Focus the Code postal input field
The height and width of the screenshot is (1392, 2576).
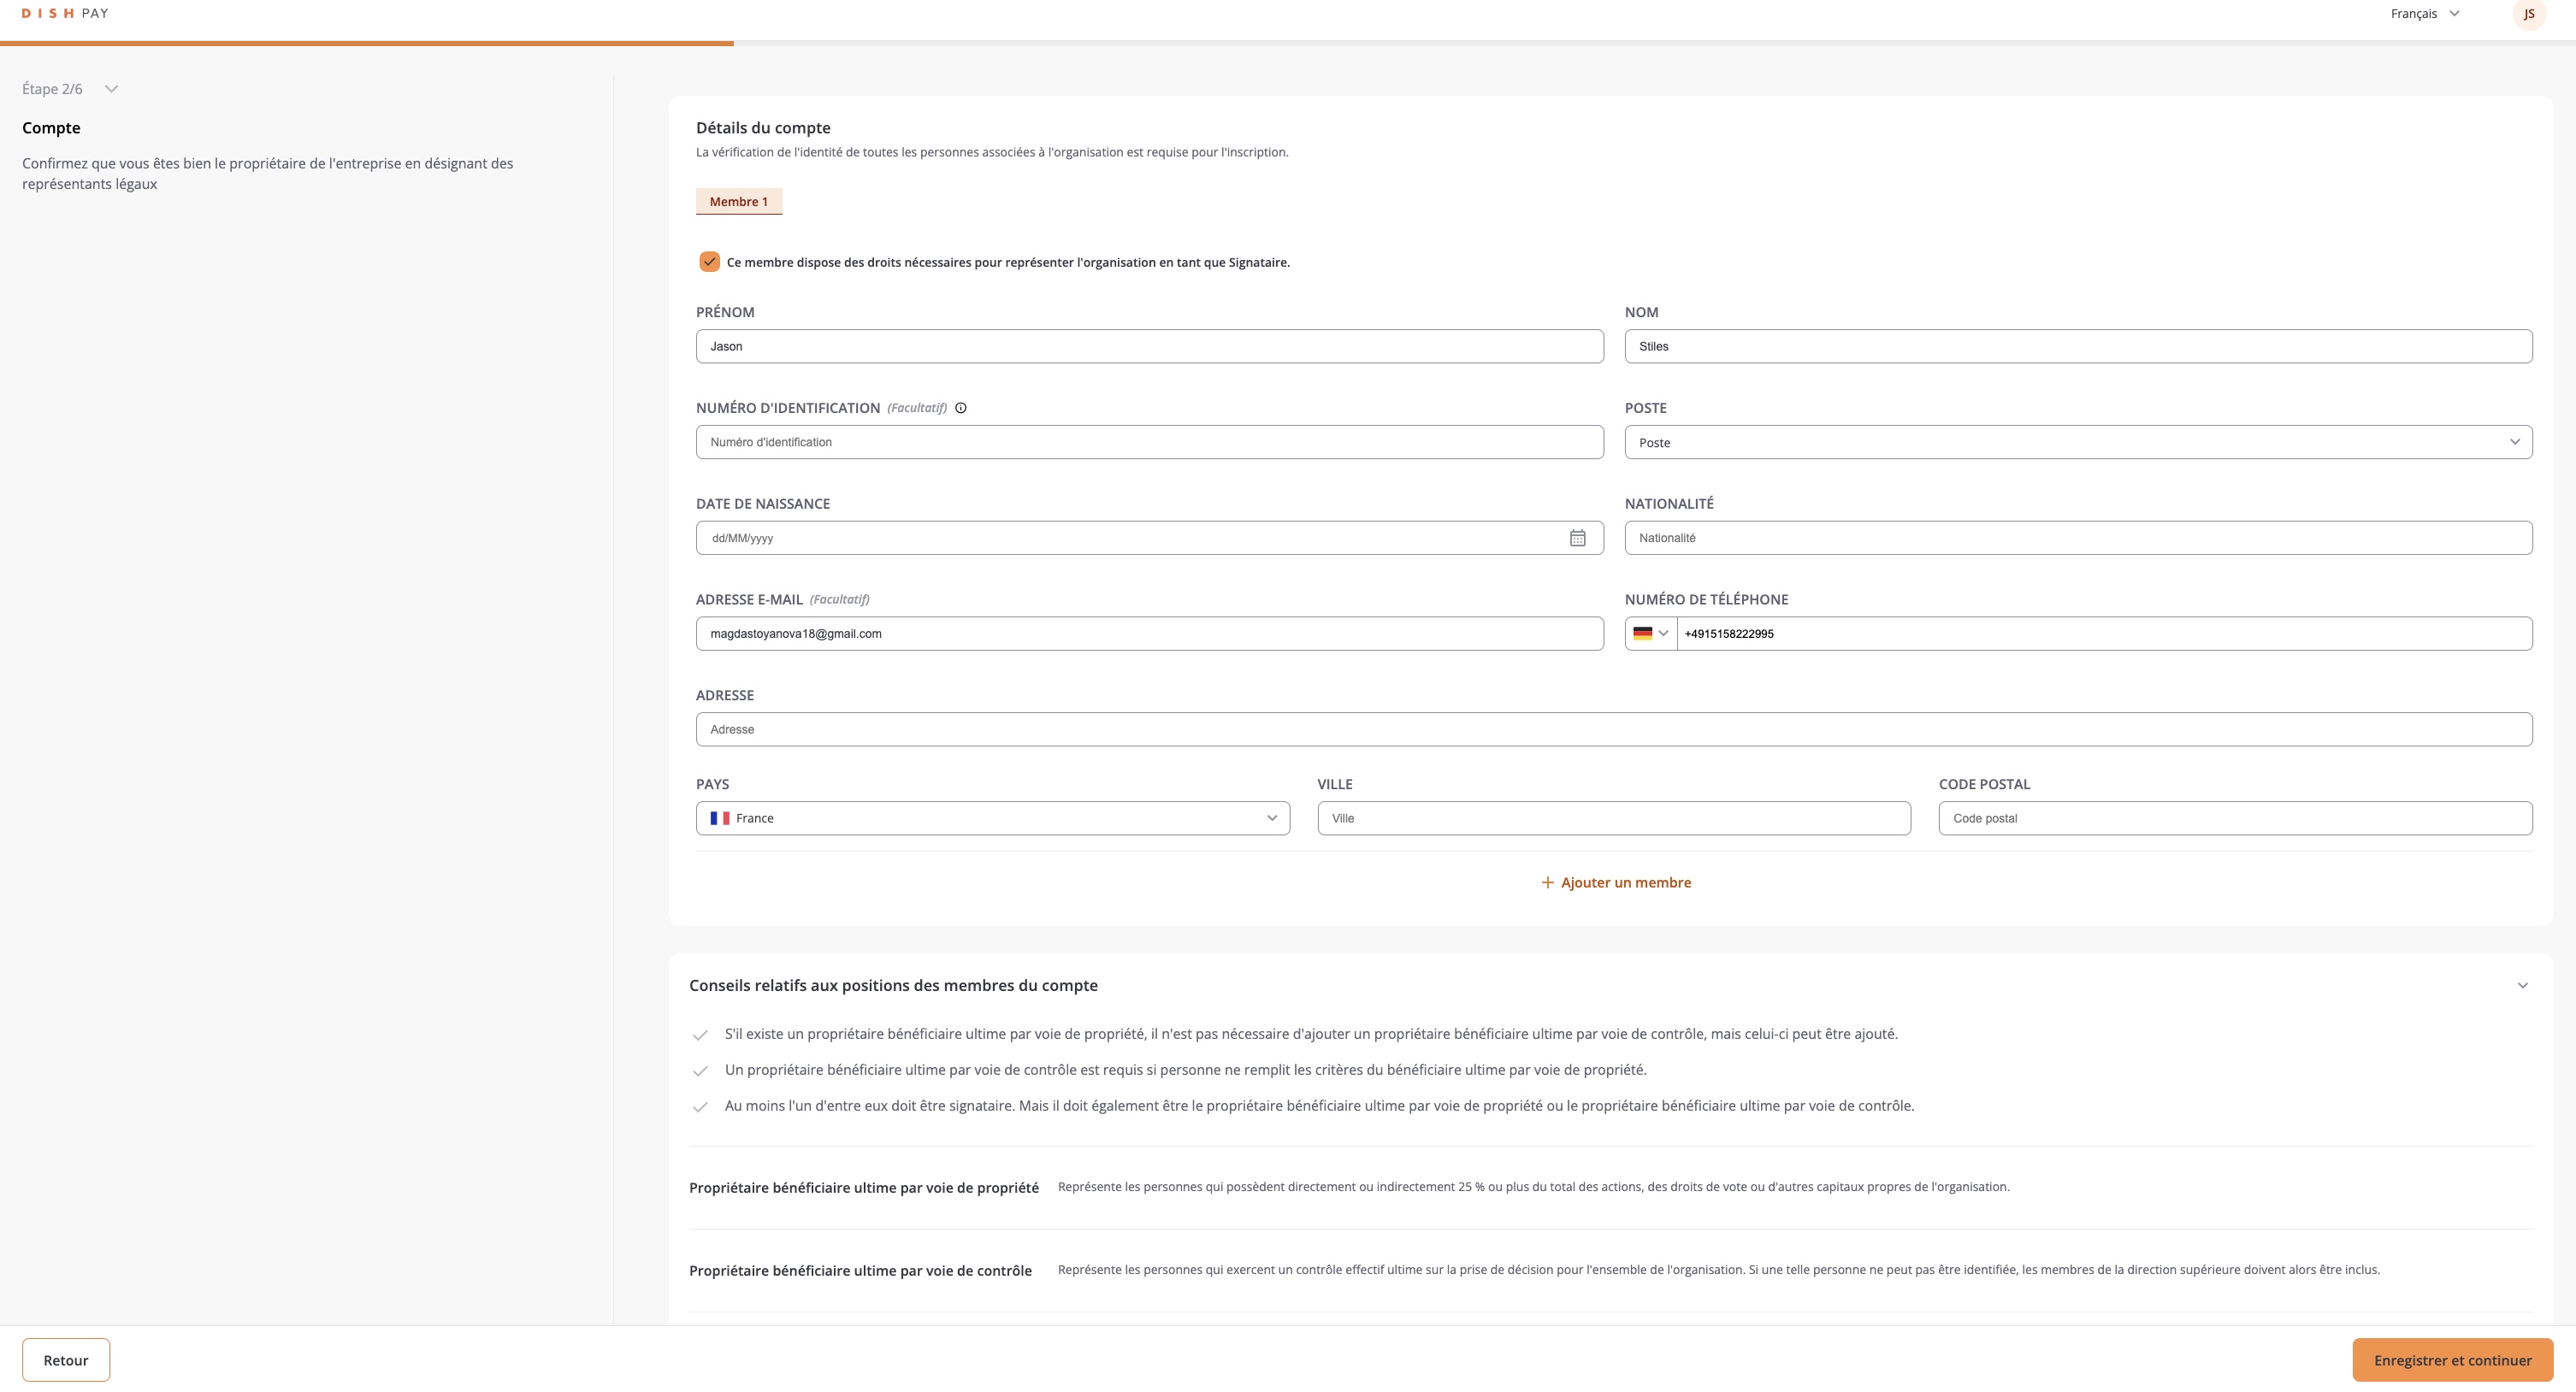click(2235, 818)
